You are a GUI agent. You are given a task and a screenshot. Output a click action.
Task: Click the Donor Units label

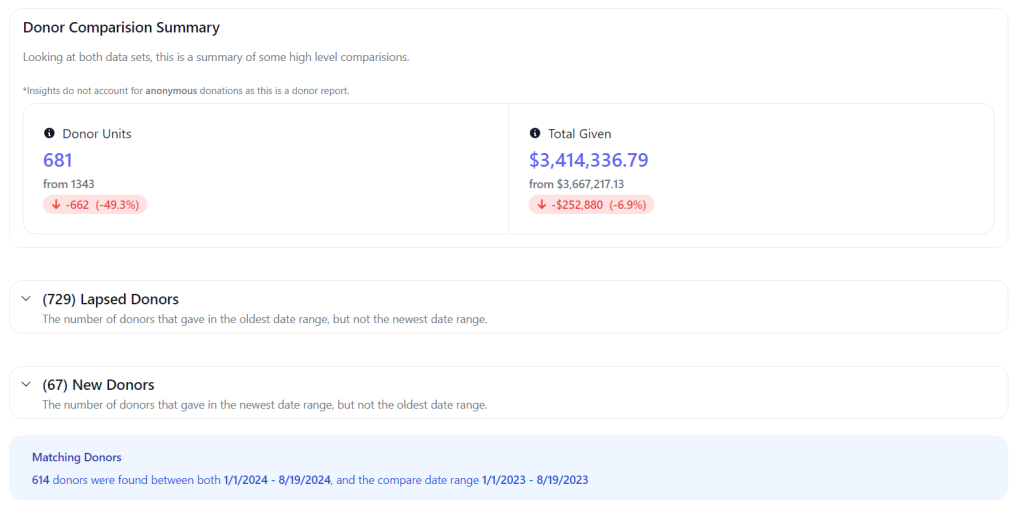point(97,134)
